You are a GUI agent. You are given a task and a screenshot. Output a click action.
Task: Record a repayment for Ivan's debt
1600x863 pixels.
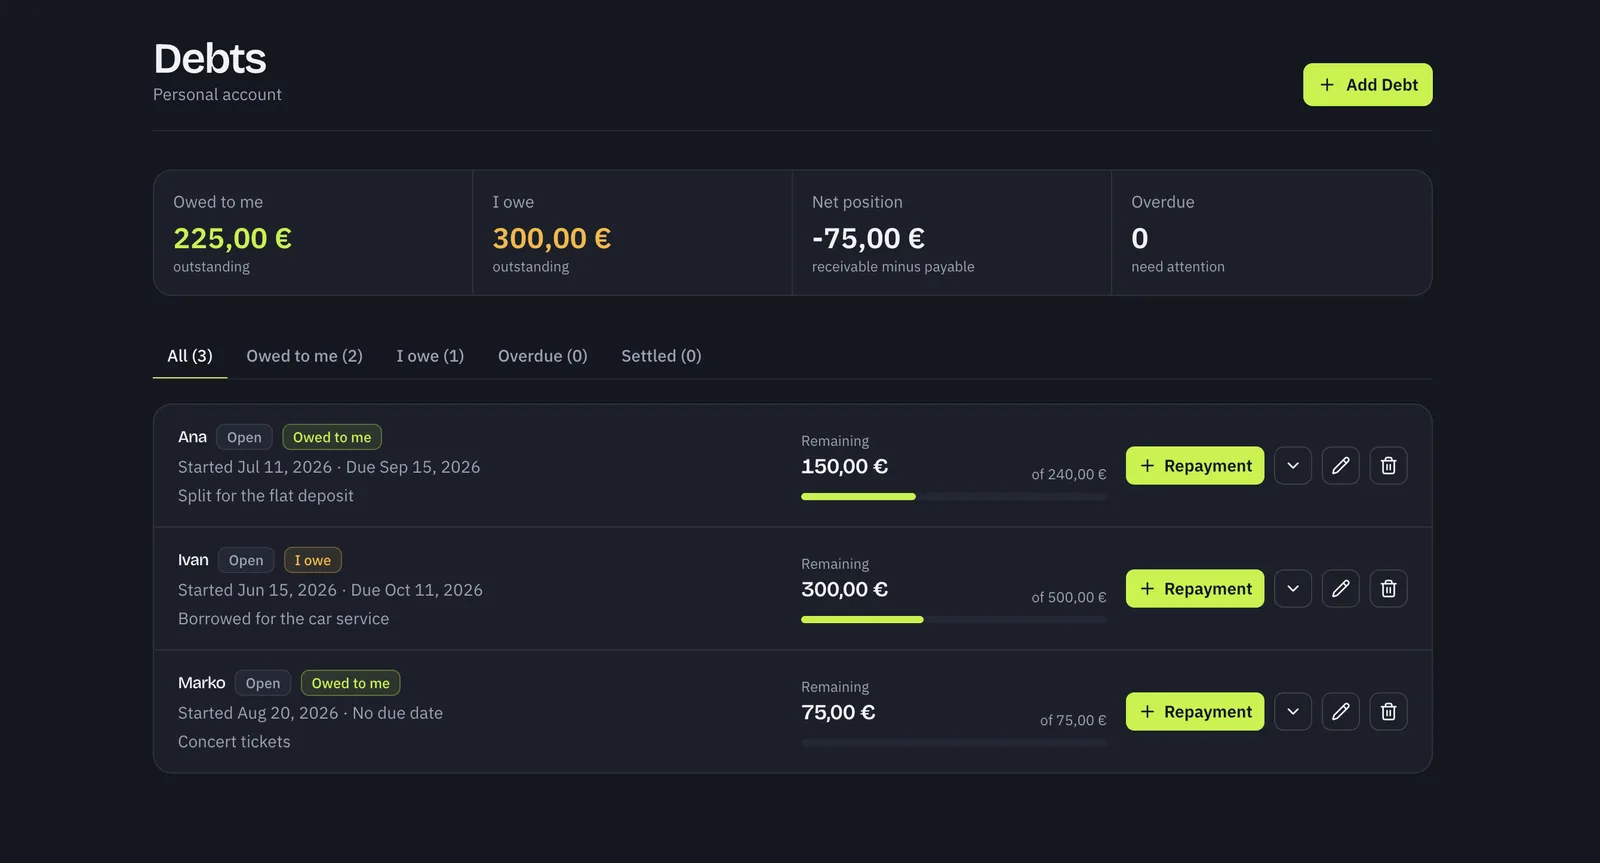[x=1195, y=589]
